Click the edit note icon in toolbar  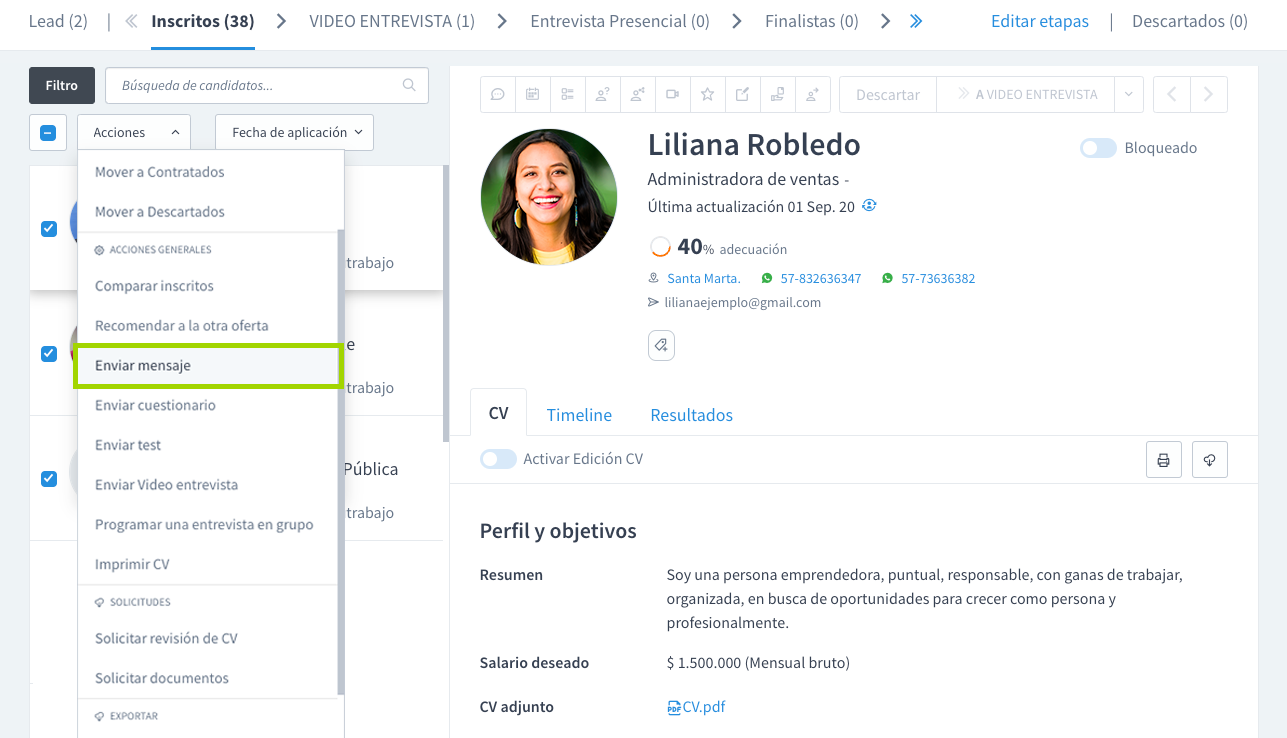[742, 93]
